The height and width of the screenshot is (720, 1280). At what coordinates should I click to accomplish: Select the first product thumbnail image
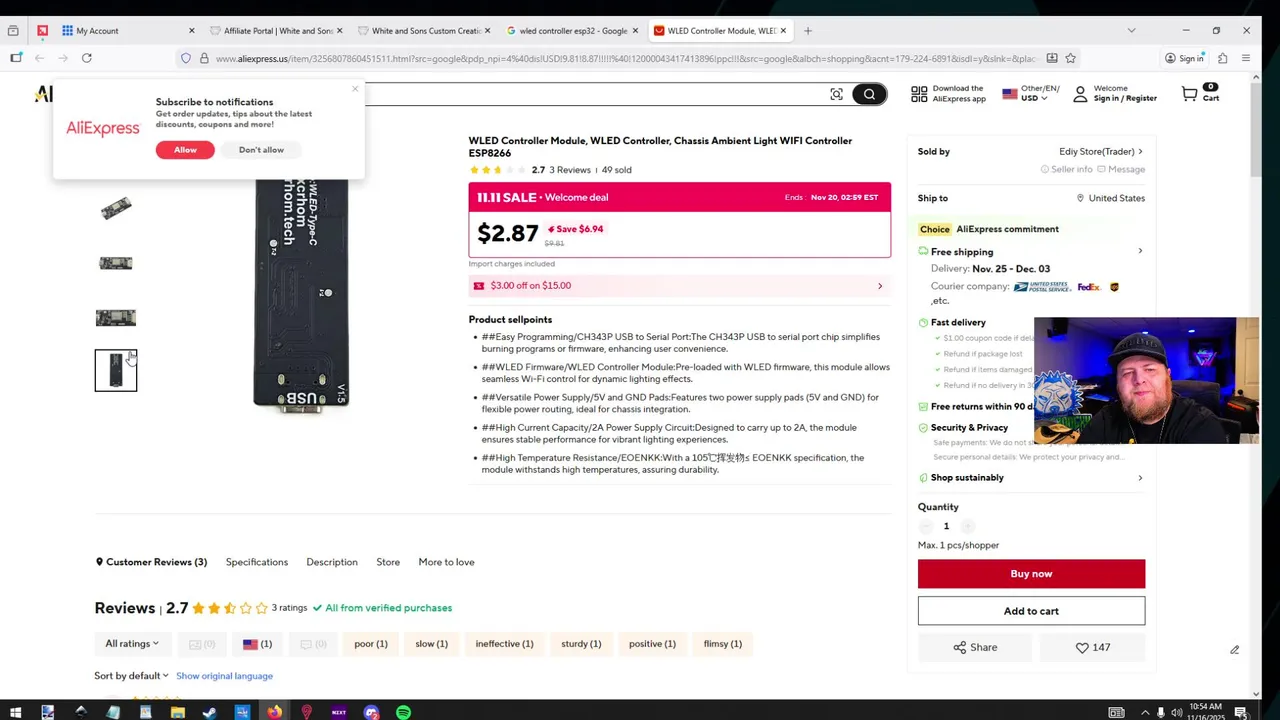(116, 209)
